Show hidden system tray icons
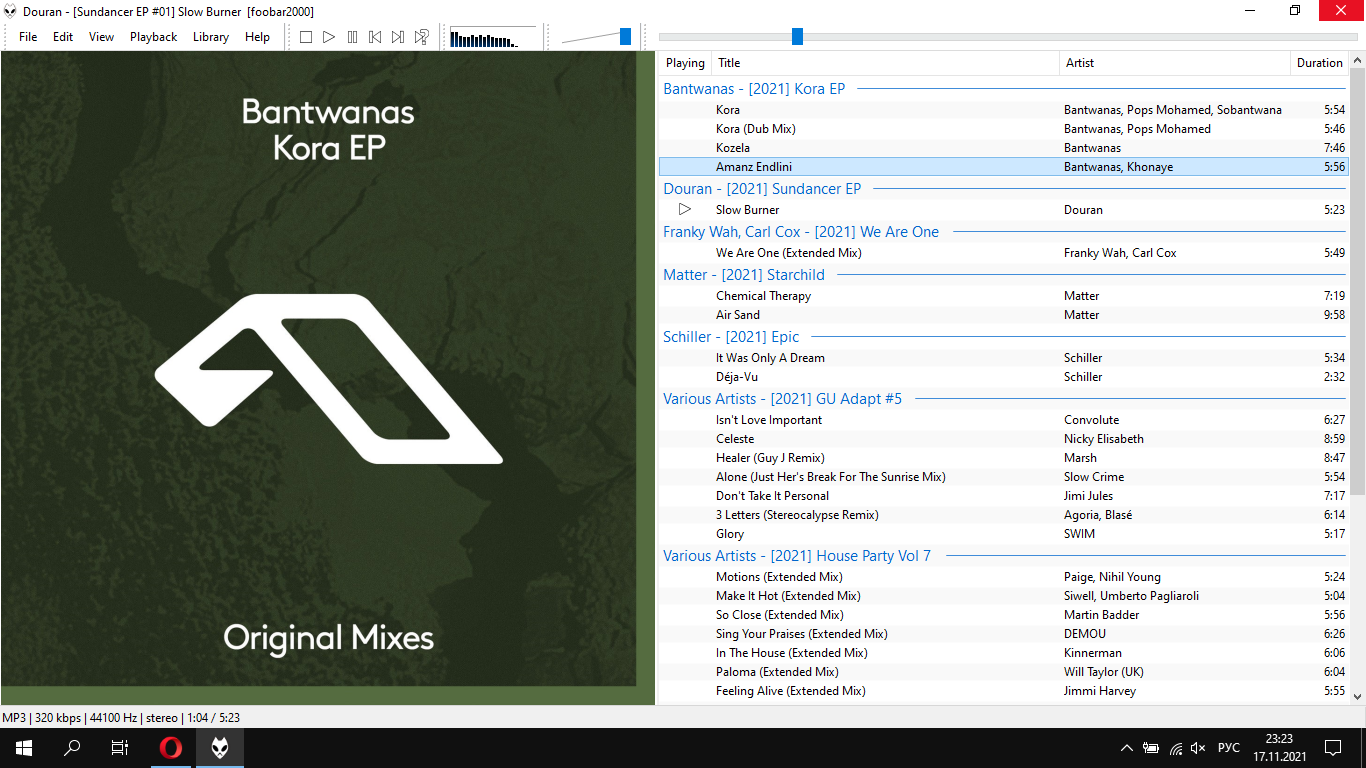 pyautogui.click(x=1127, y=748)
